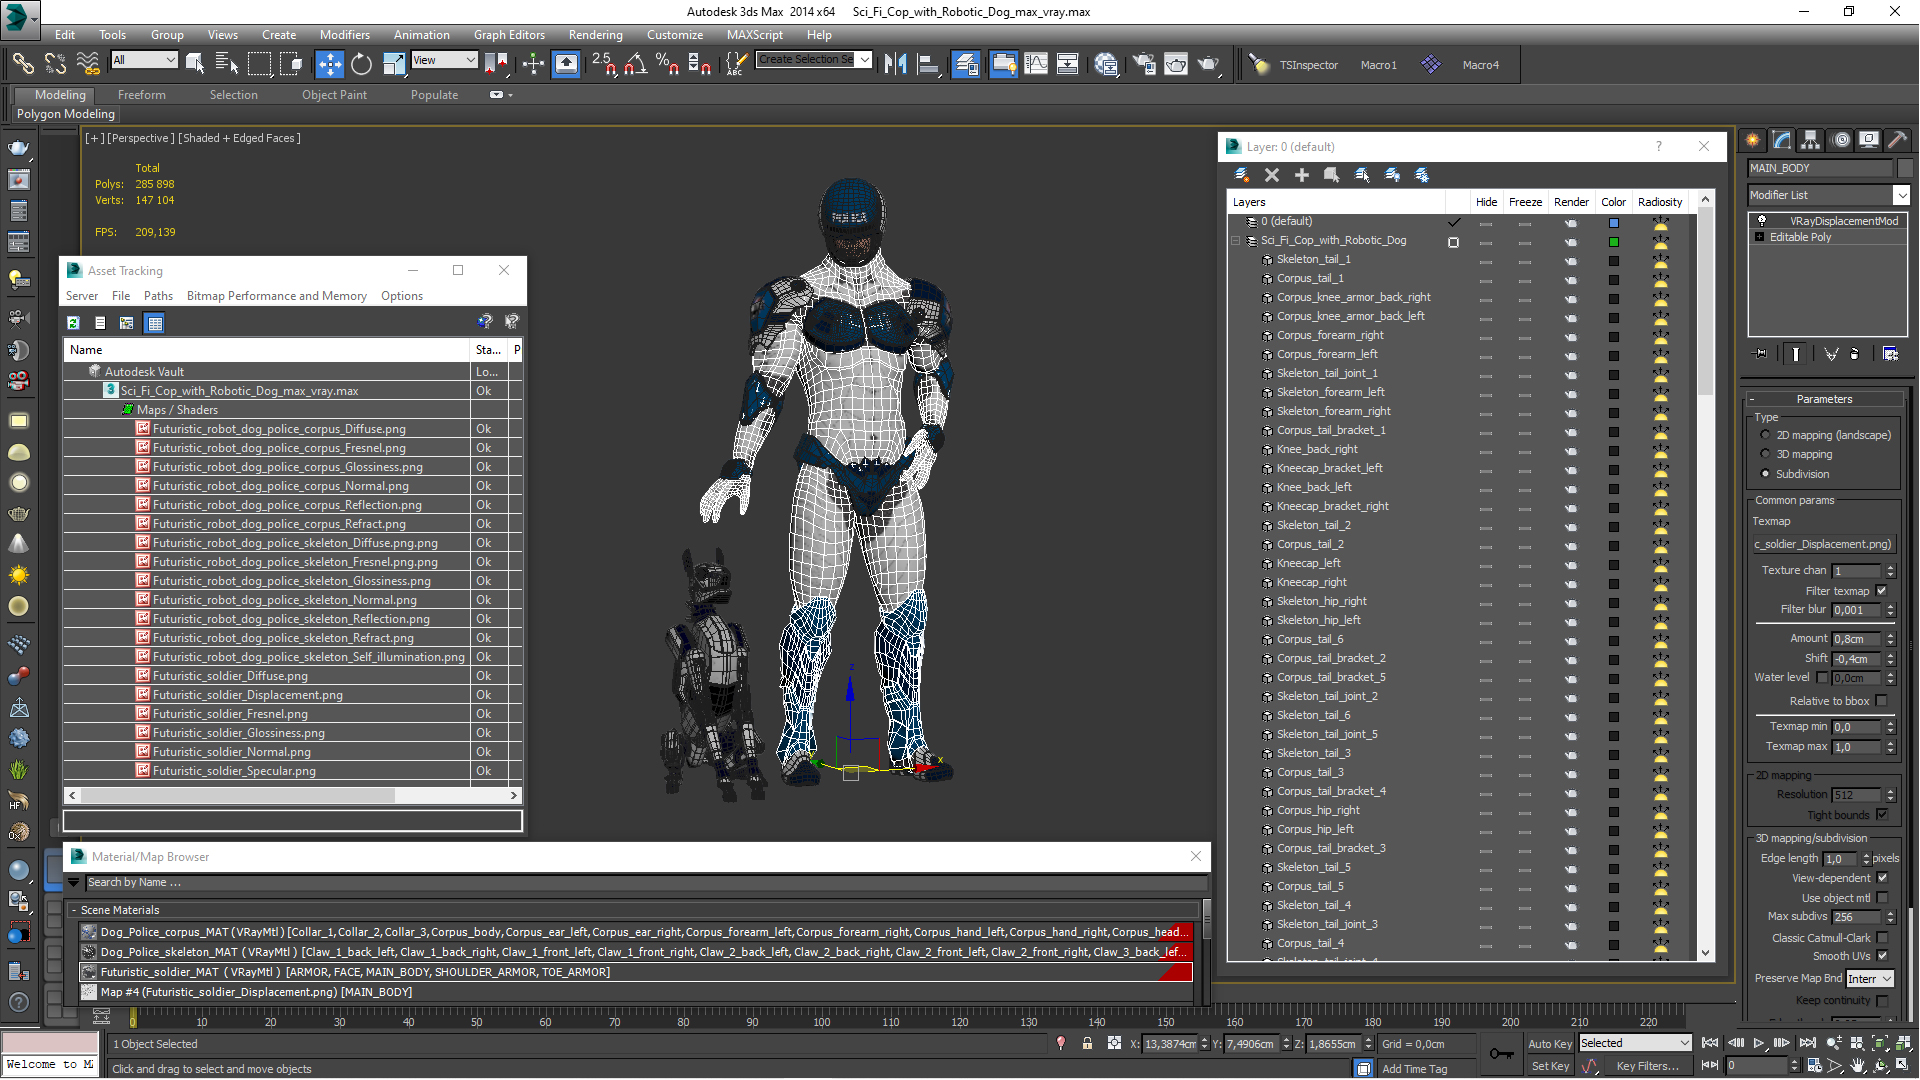This screenshot has height=1080, width=1920.
Task: Toggle Filter texmap checkbox
Action: pyautogui.click(x=1882, y=591)
